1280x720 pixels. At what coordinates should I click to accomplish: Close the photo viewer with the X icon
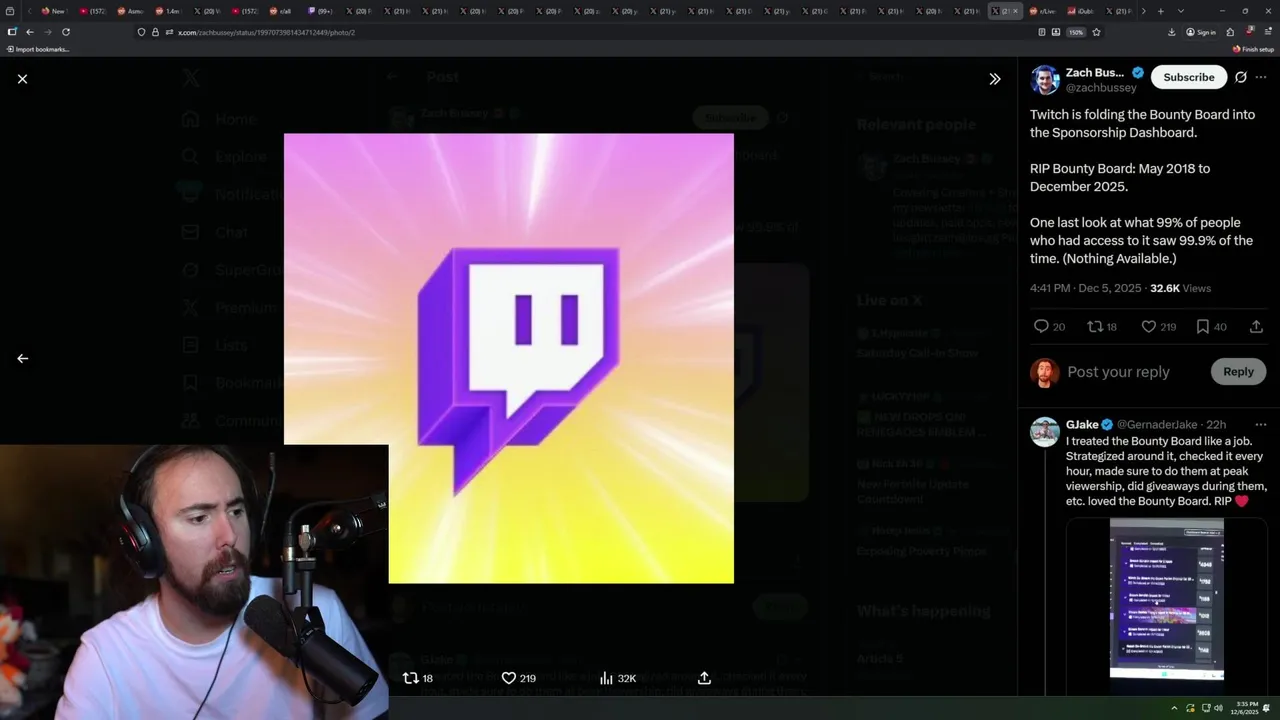22,79
